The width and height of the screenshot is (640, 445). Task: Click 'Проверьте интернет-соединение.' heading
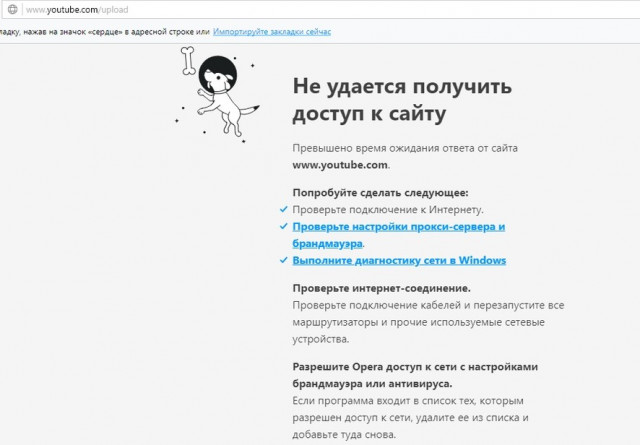(382, 288)
